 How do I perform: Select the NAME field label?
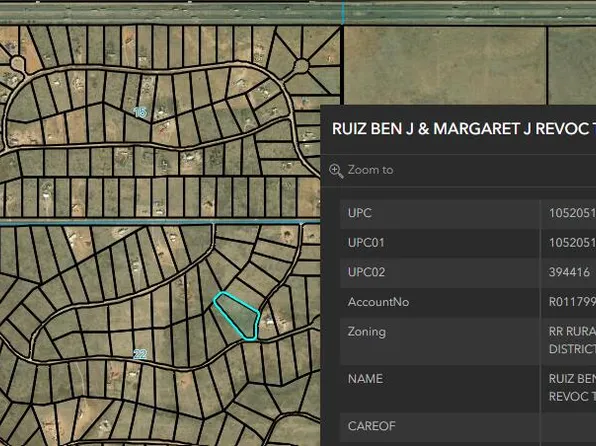tap(365, 379)
